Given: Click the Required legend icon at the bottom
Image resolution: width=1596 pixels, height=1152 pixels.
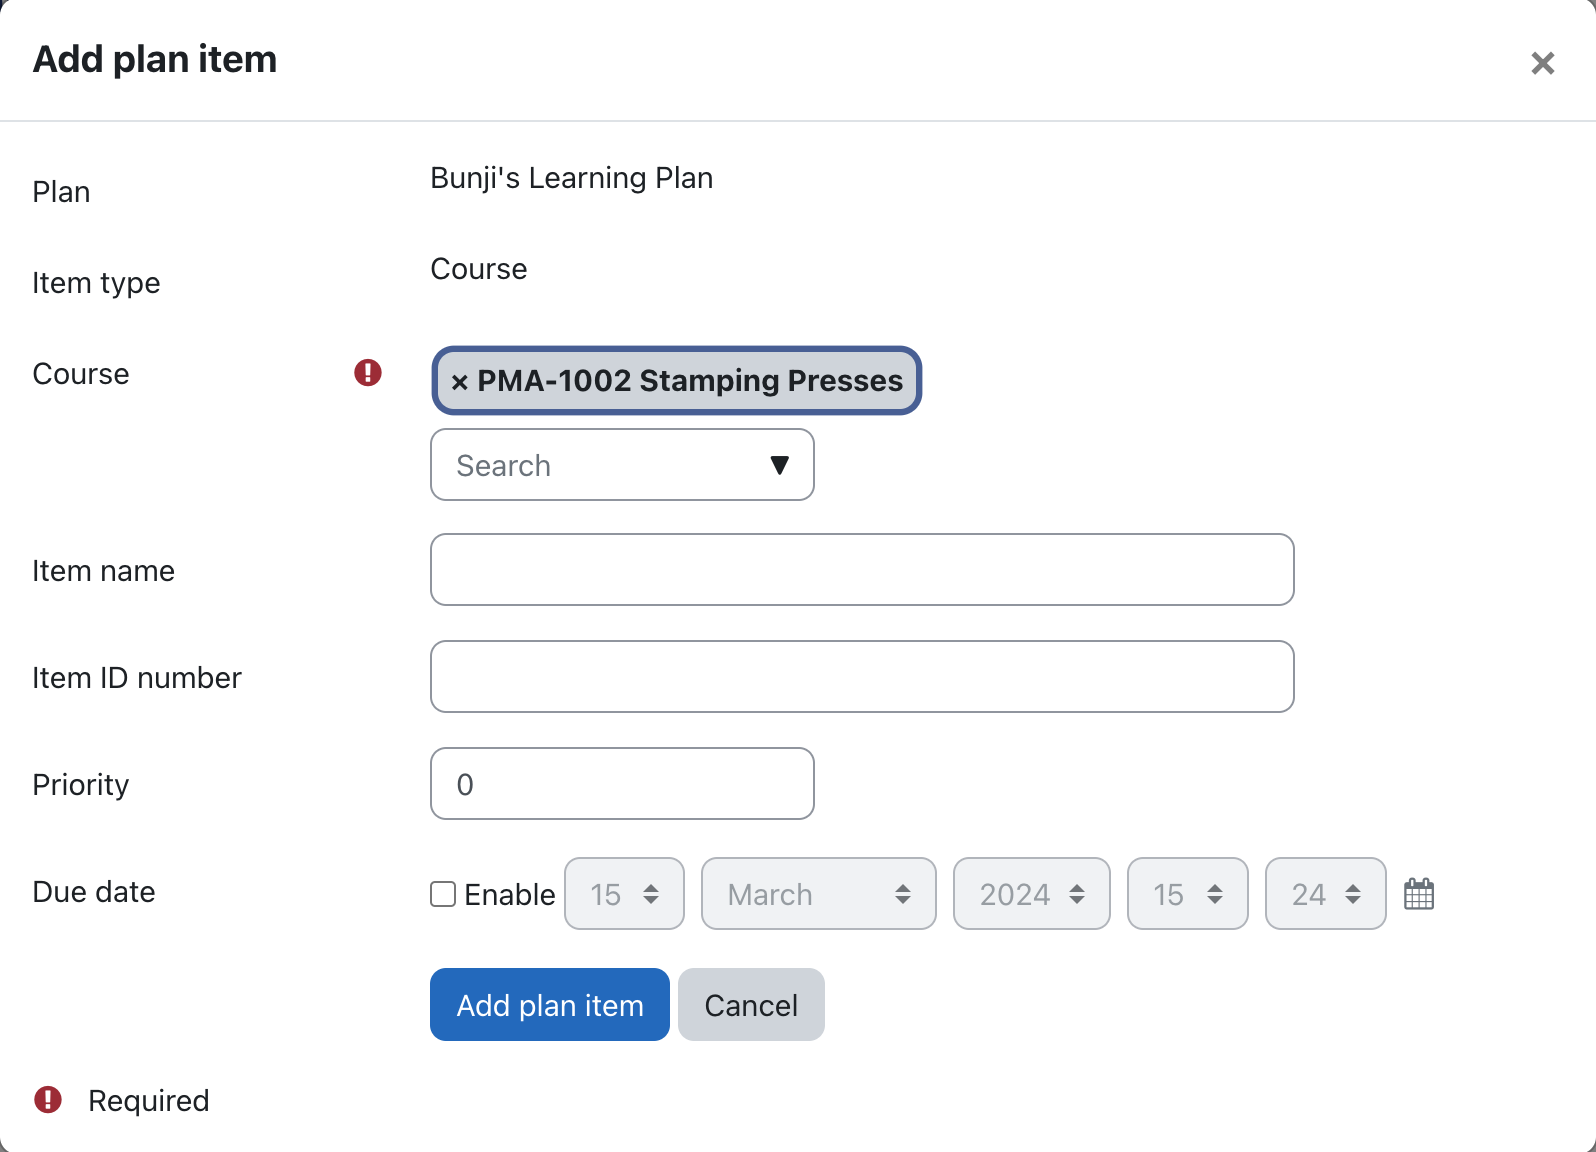Looking at the screenshot, I should tap(48, 1100).
